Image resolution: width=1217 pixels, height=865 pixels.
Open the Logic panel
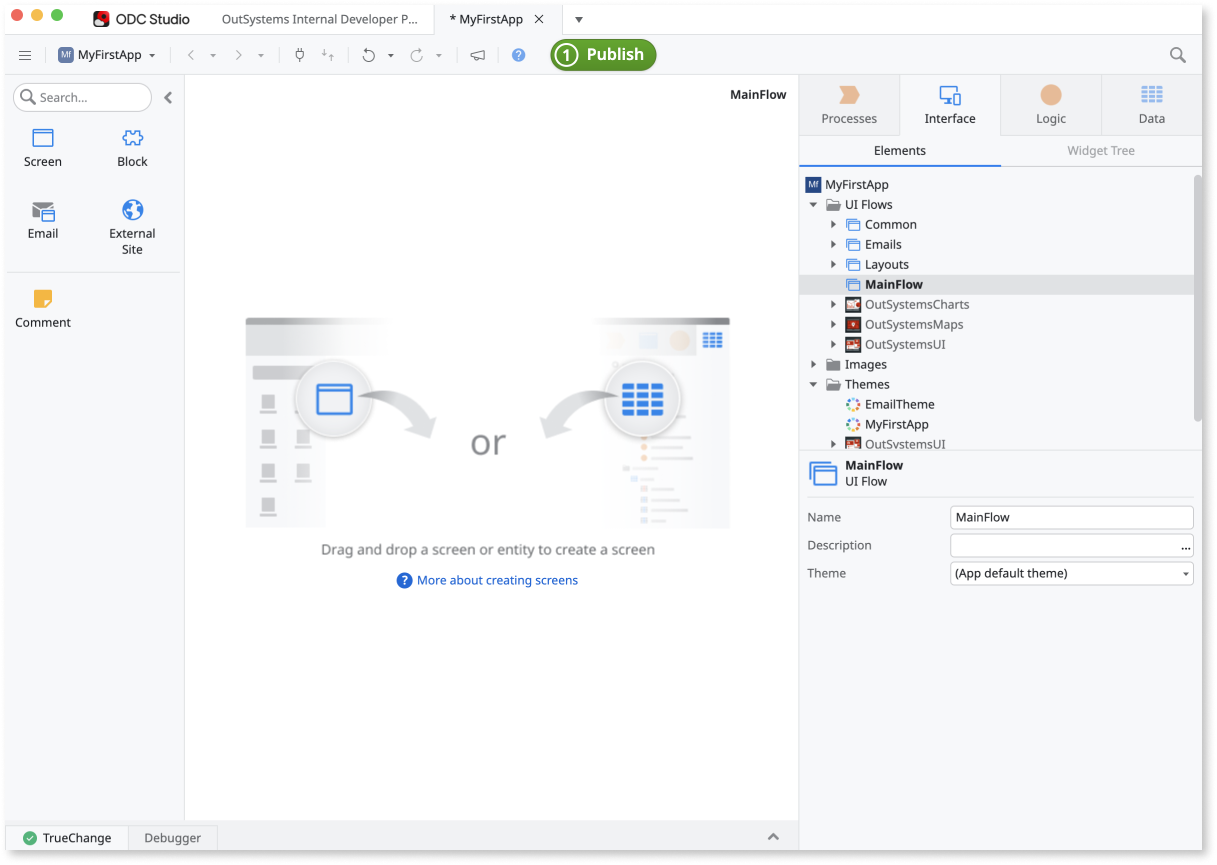[1049, 104]
